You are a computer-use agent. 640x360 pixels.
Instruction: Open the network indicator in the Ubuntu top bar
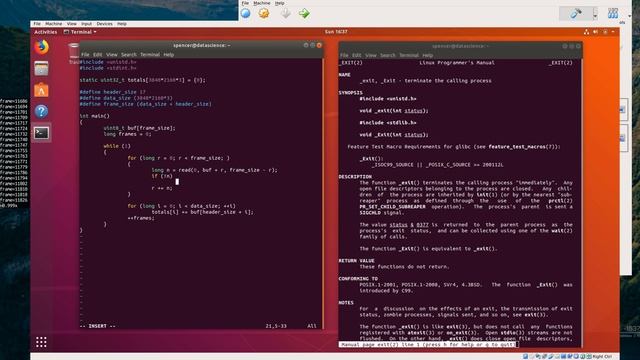tap(586, 32)
